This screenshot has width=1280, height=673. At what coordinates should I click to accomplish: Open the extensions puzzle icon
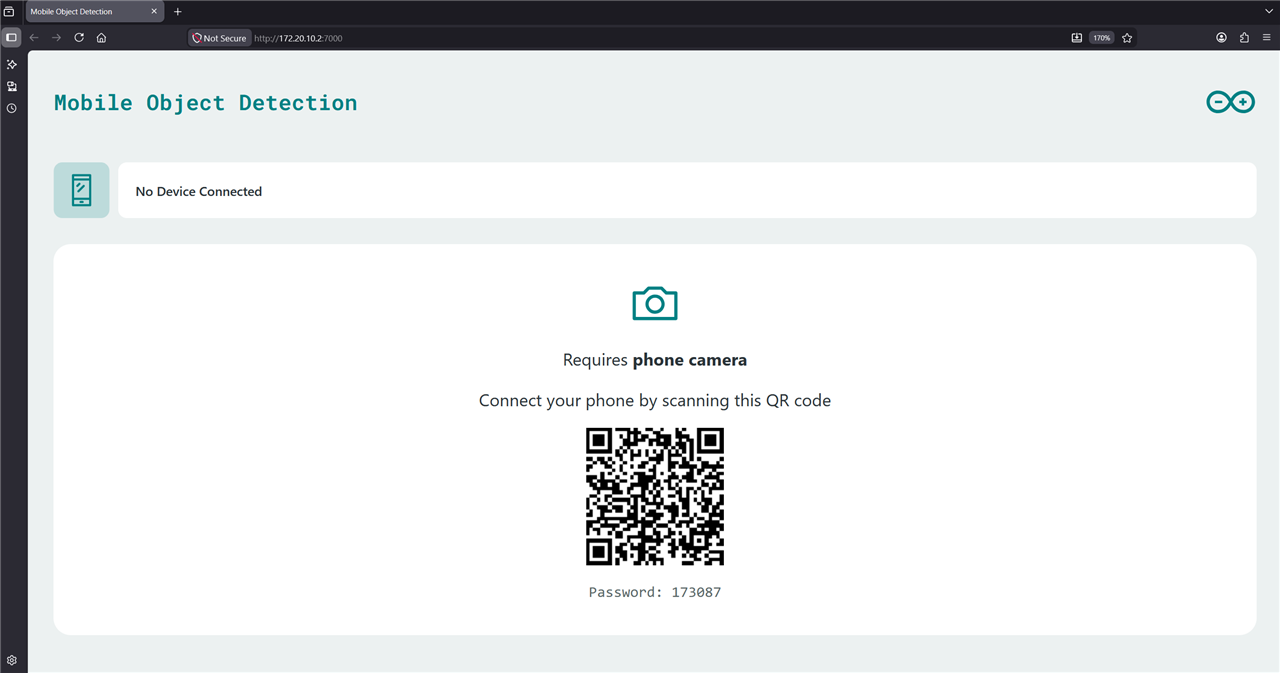1244,38
